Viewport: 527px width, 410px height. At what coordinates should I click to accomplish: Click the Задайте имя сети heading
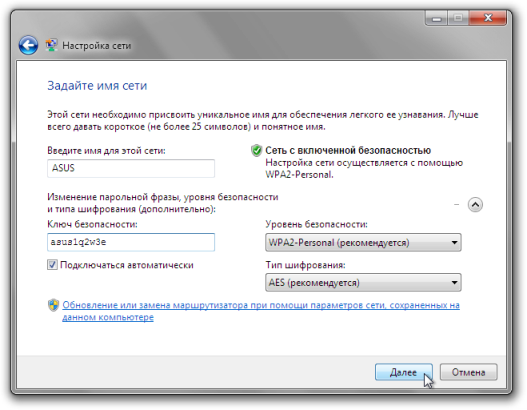97,86
